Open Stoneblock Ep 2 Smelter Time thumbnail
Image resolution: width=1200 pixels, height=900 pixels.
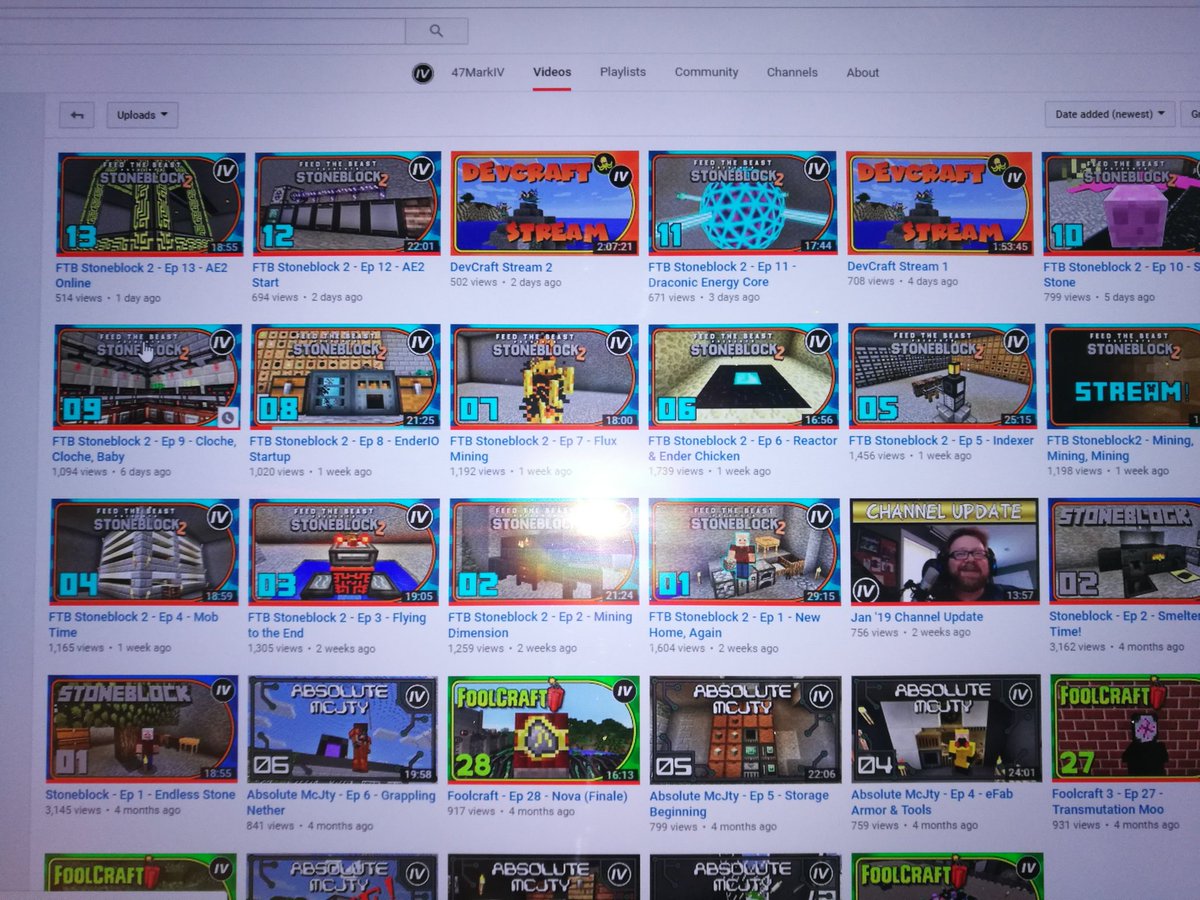point(1124,551)
